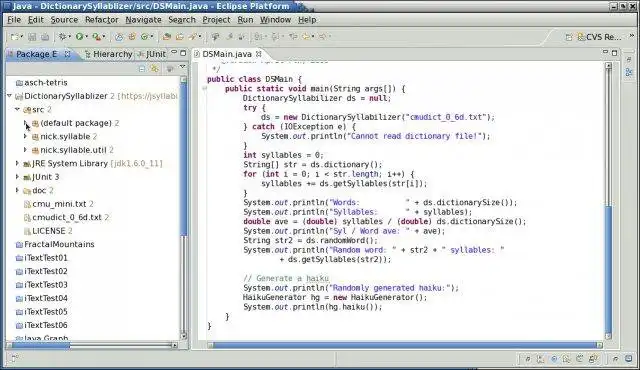
Task: Toggle Link with Editor in Package Explorer
Action: point(155,69)
